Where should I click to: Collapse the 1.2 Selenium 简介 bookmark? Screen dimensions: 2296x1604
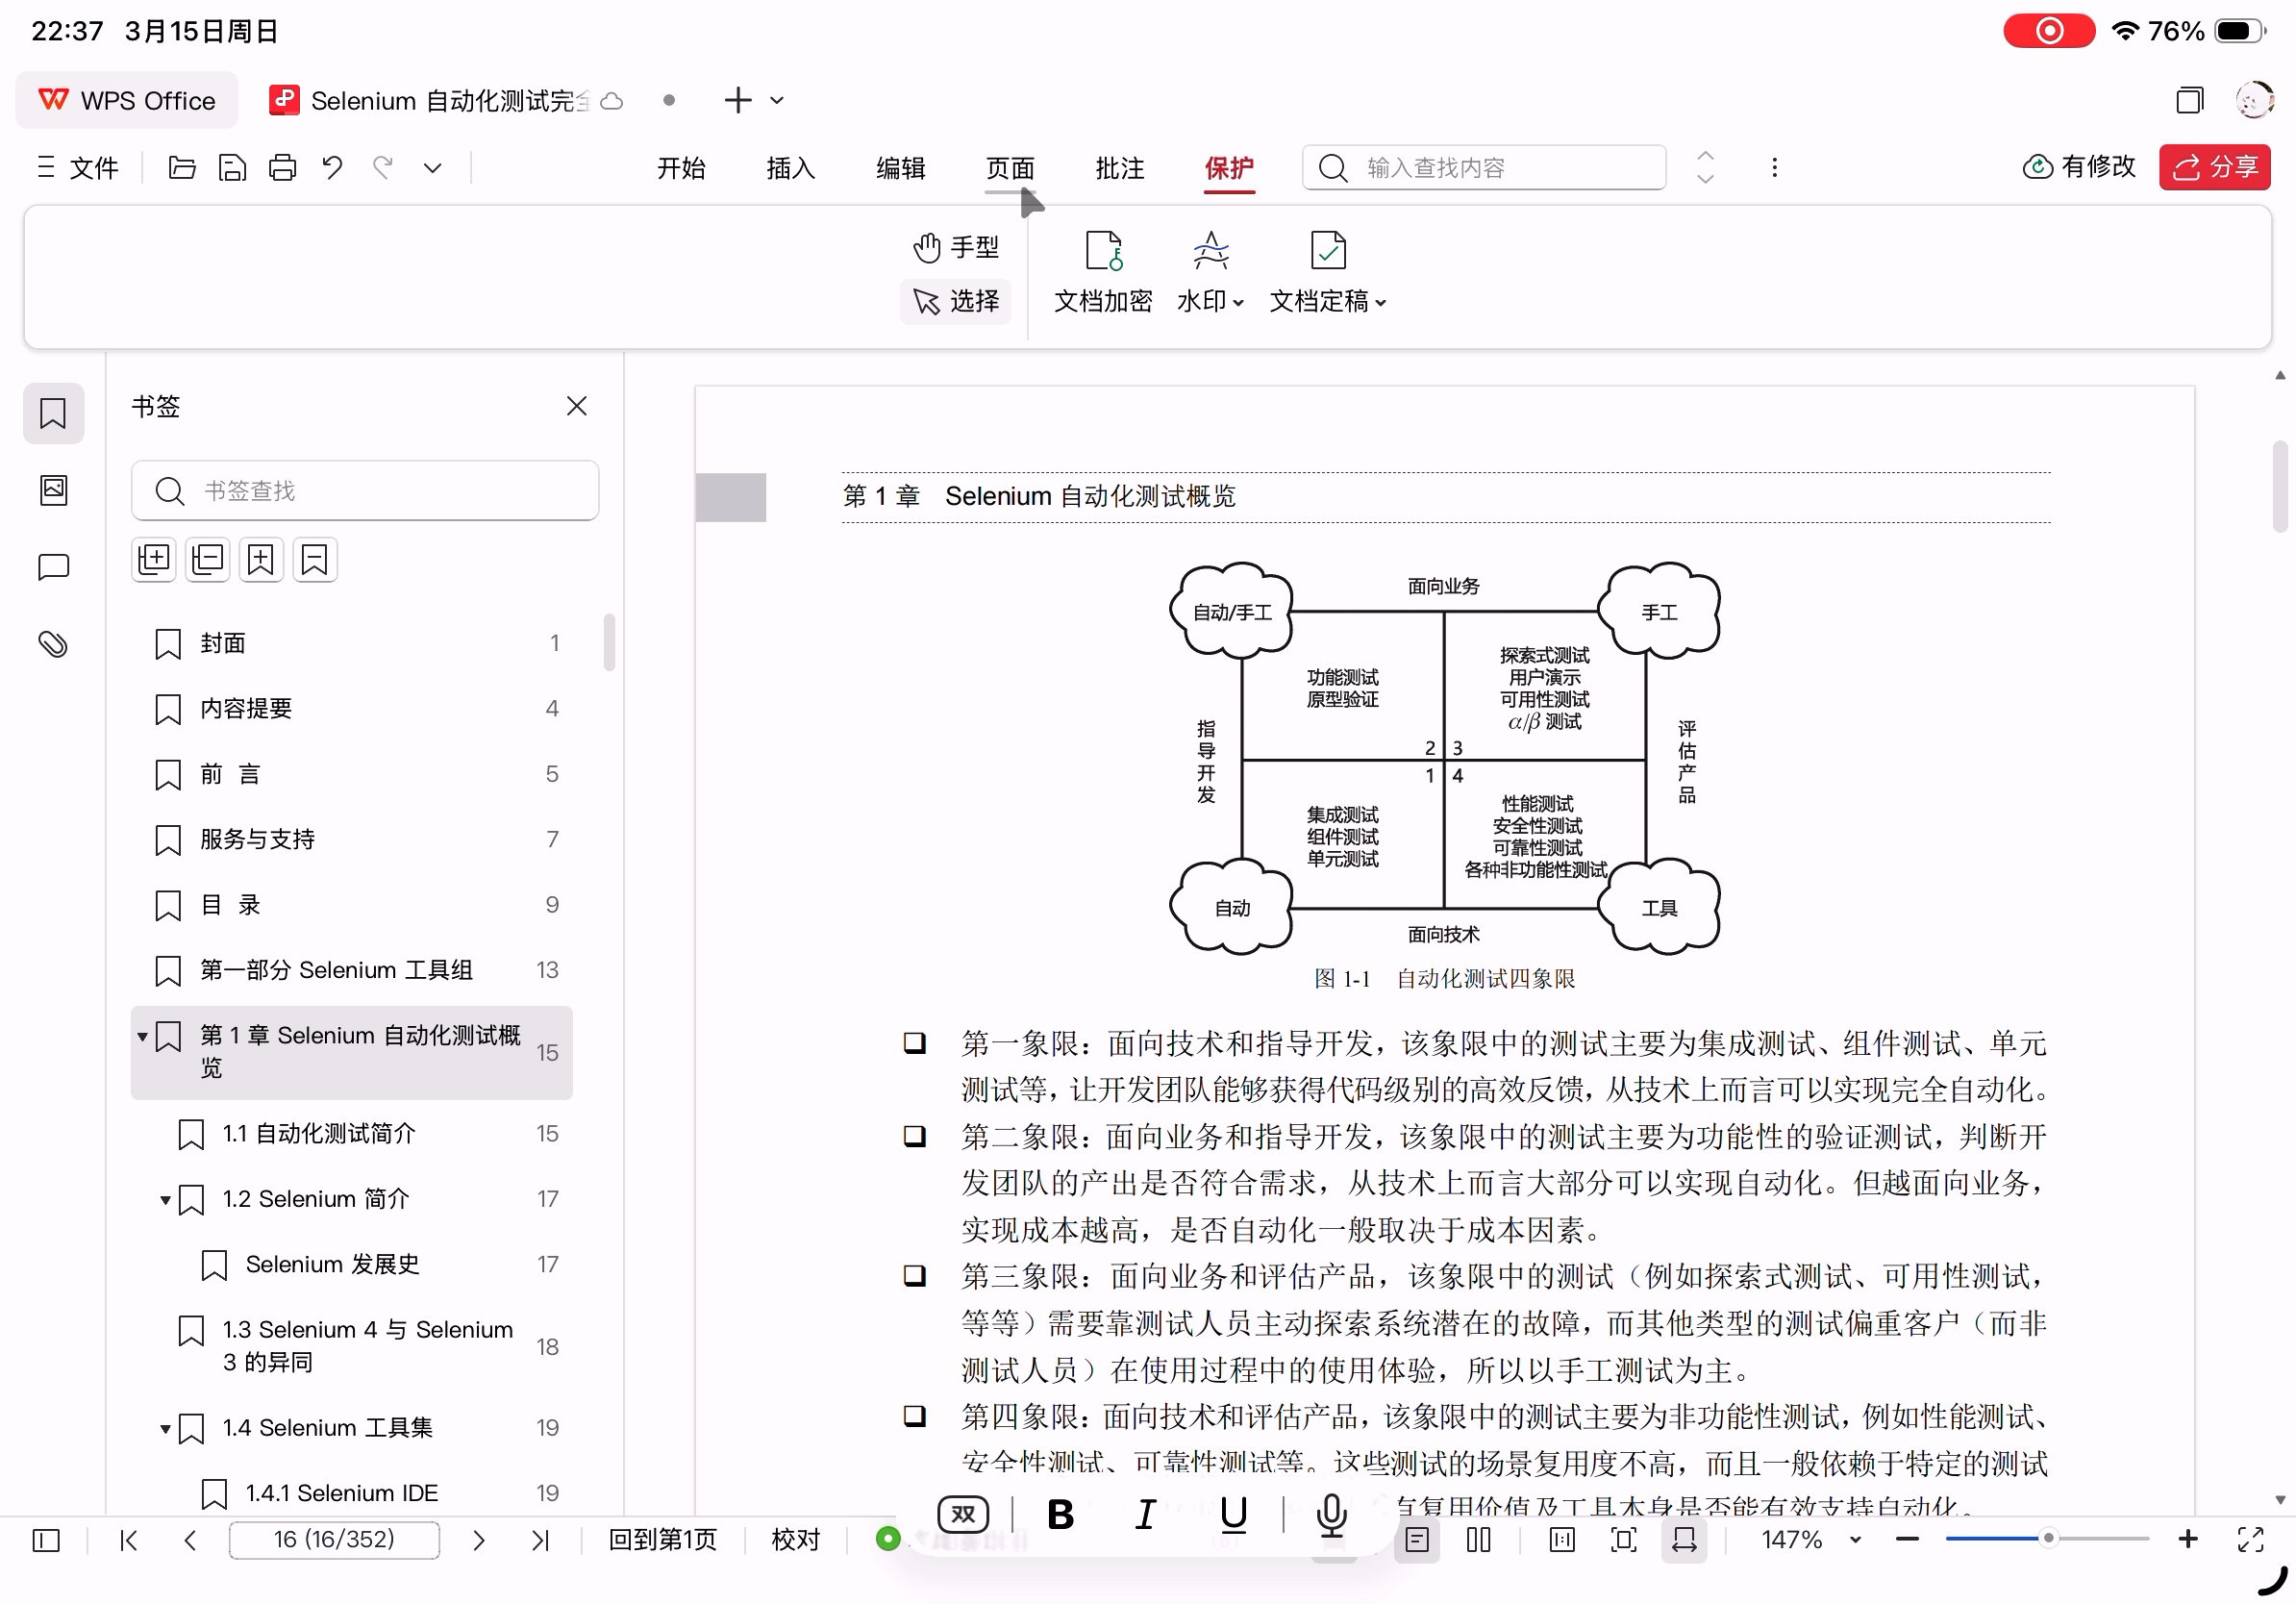166,1199
